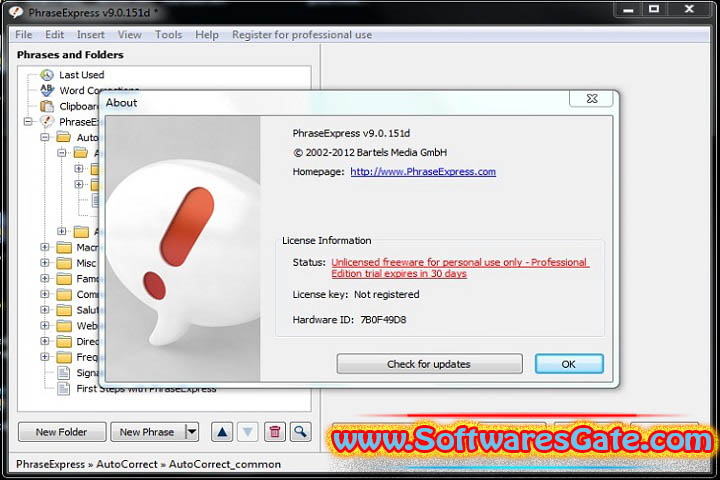Close the About dialog

click(x=592, y=98)
